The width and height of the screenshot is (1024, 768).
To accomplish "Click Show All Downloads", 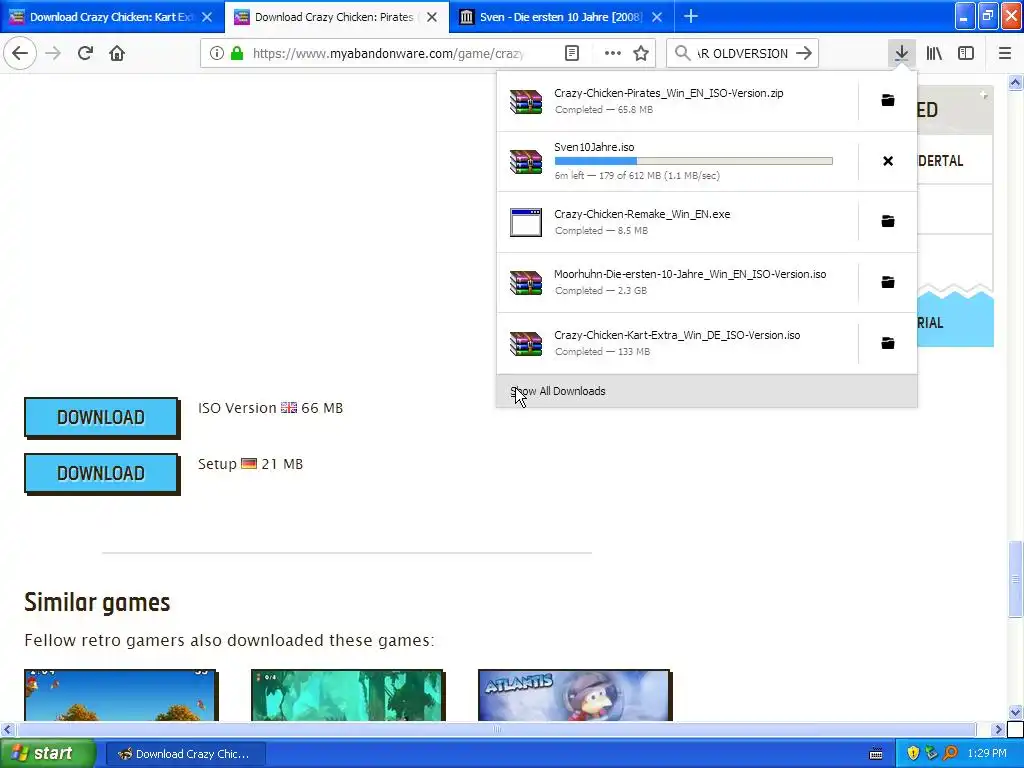I will 707,391.
